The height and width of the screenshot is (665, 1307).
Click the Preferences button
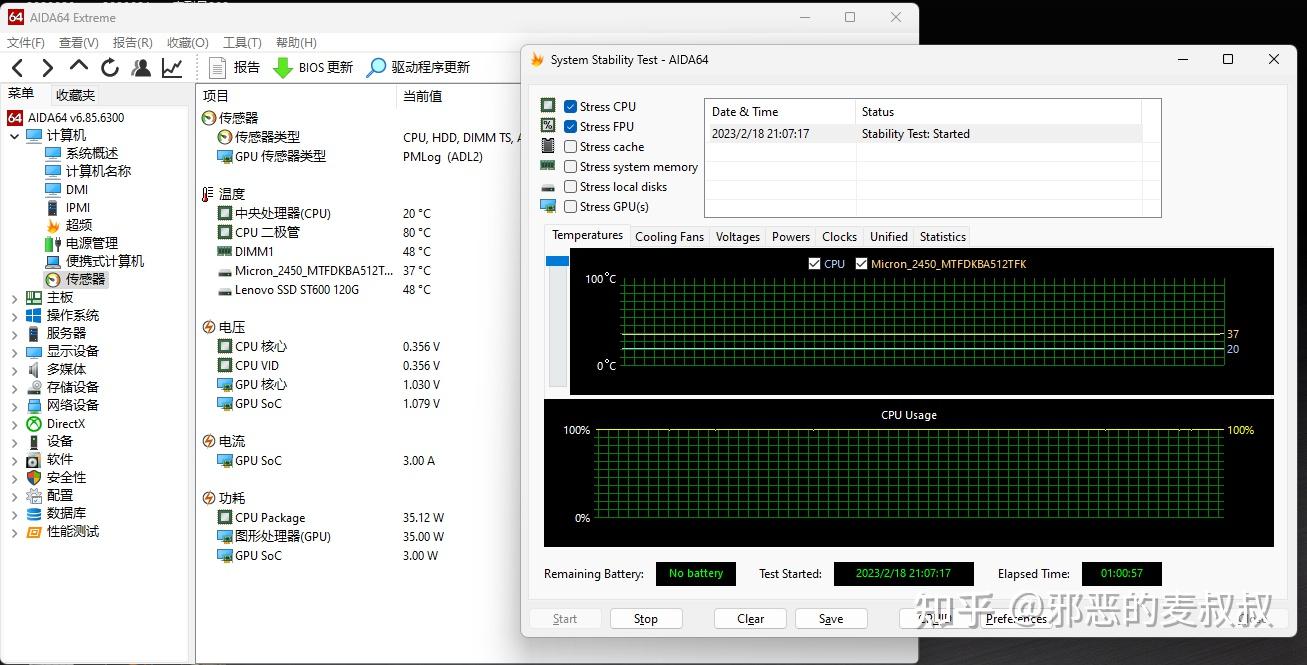1016,619
